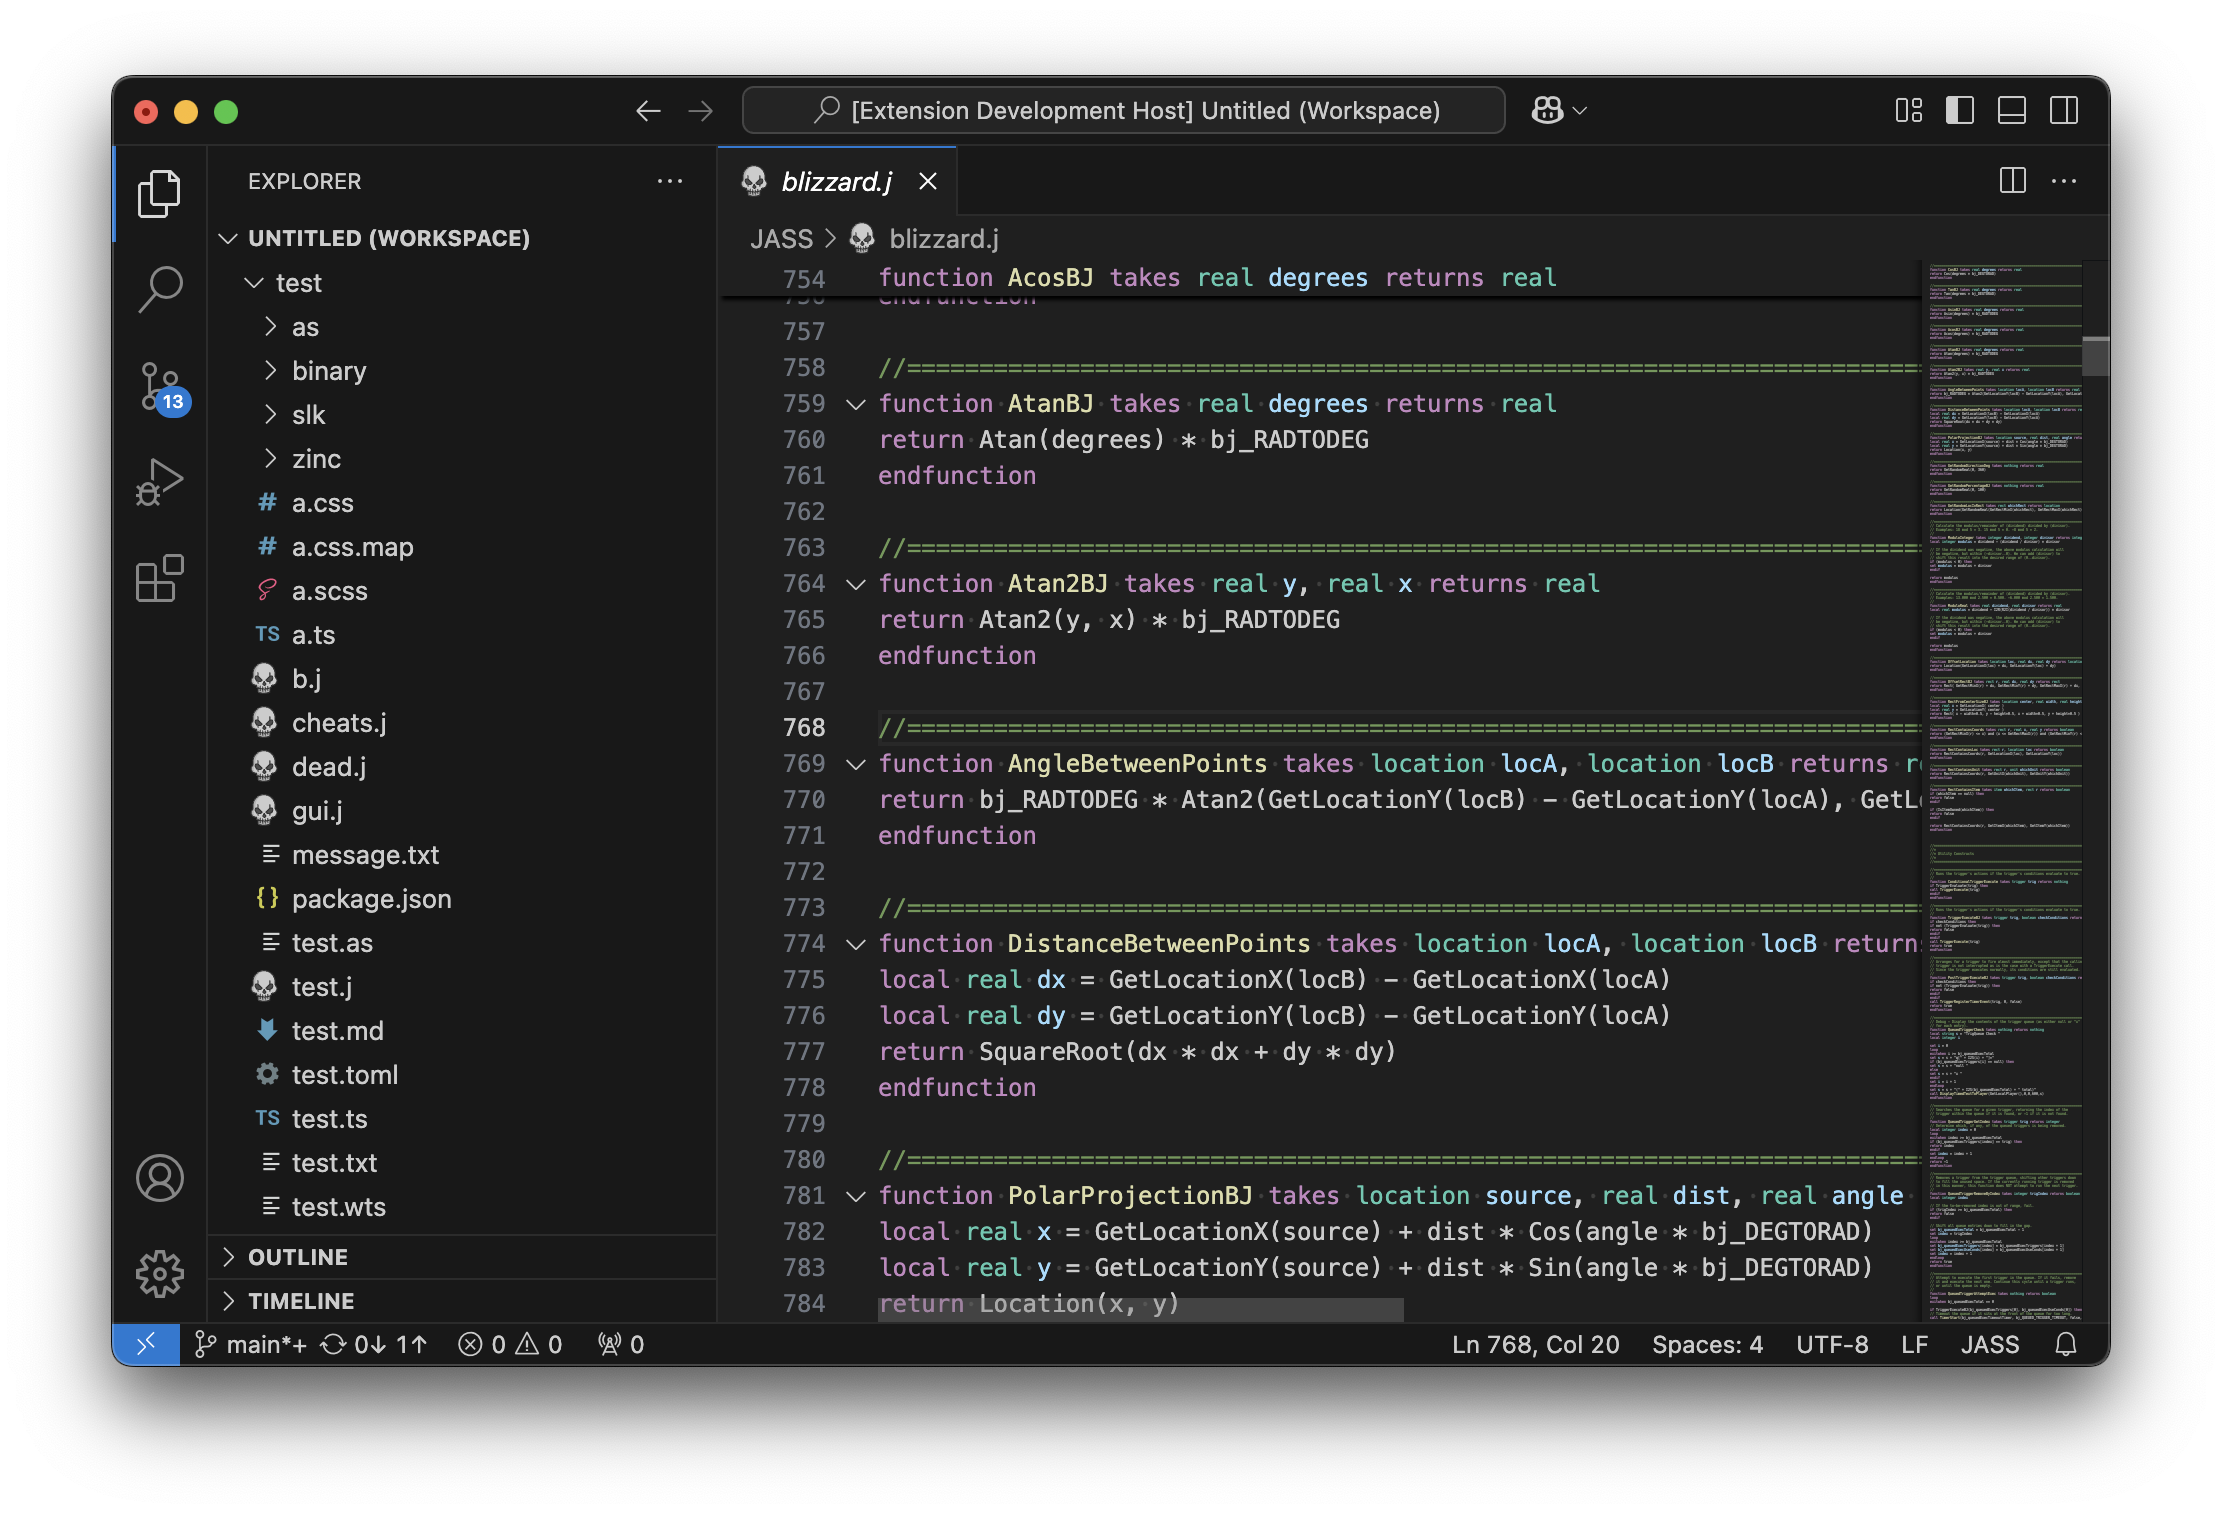Open Run and Debug view

point(160,482)
